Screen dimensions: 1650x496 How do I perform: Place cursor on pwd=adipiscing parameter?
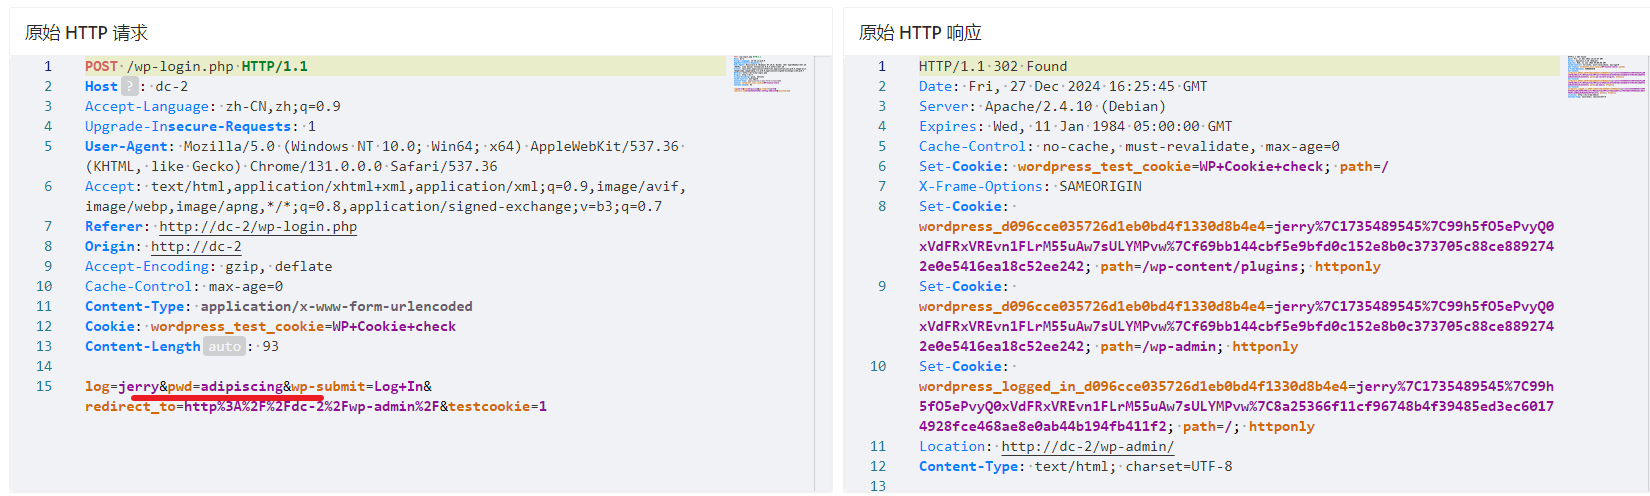pyautogui.click(x=225, y=387)
